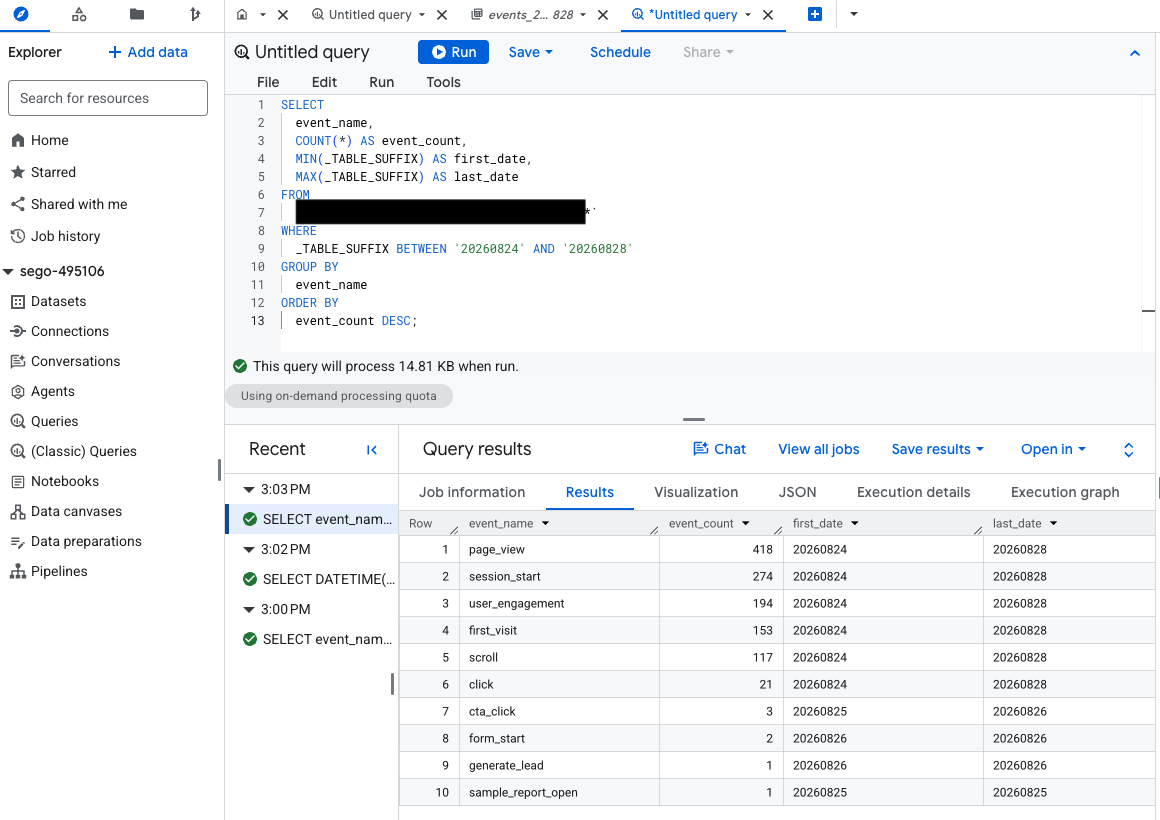Image resolution: width=1160 pixels, height=820 pixels.
Task: Switch to the first Untitled query tab
Action: click(x=362, y=15)
